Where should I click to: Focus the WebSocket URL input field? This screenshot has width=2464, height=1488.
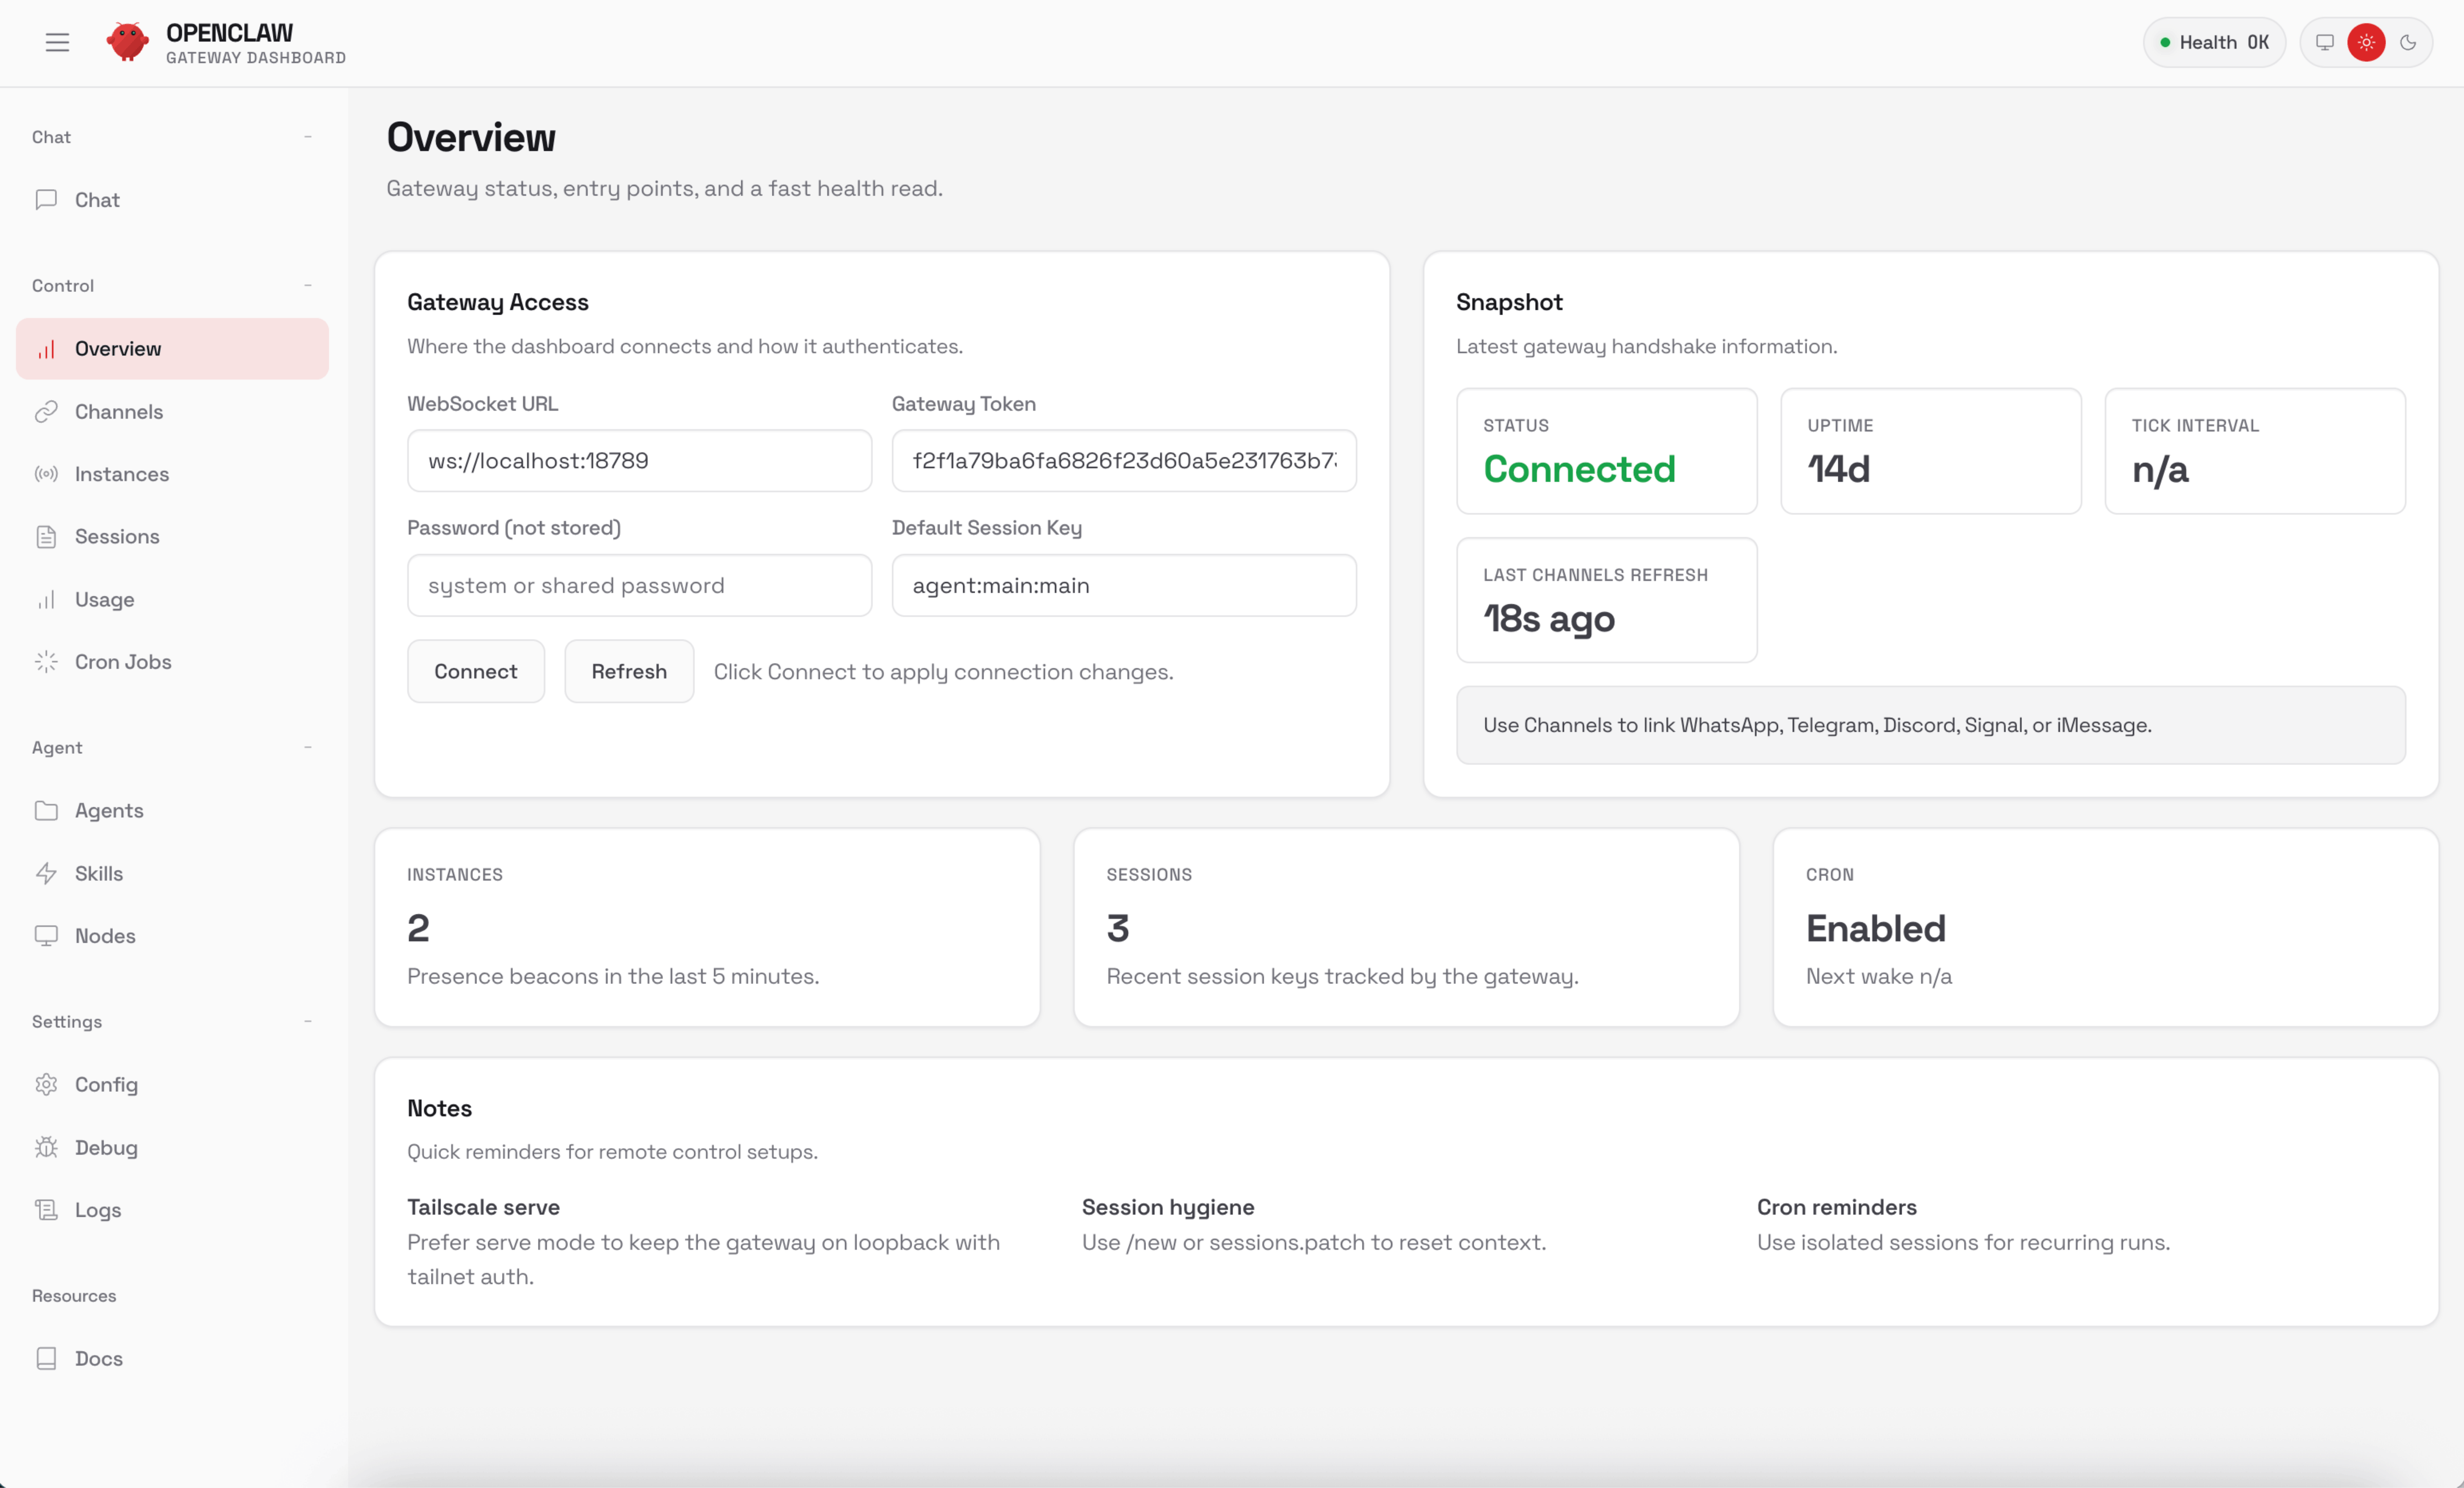639,461
